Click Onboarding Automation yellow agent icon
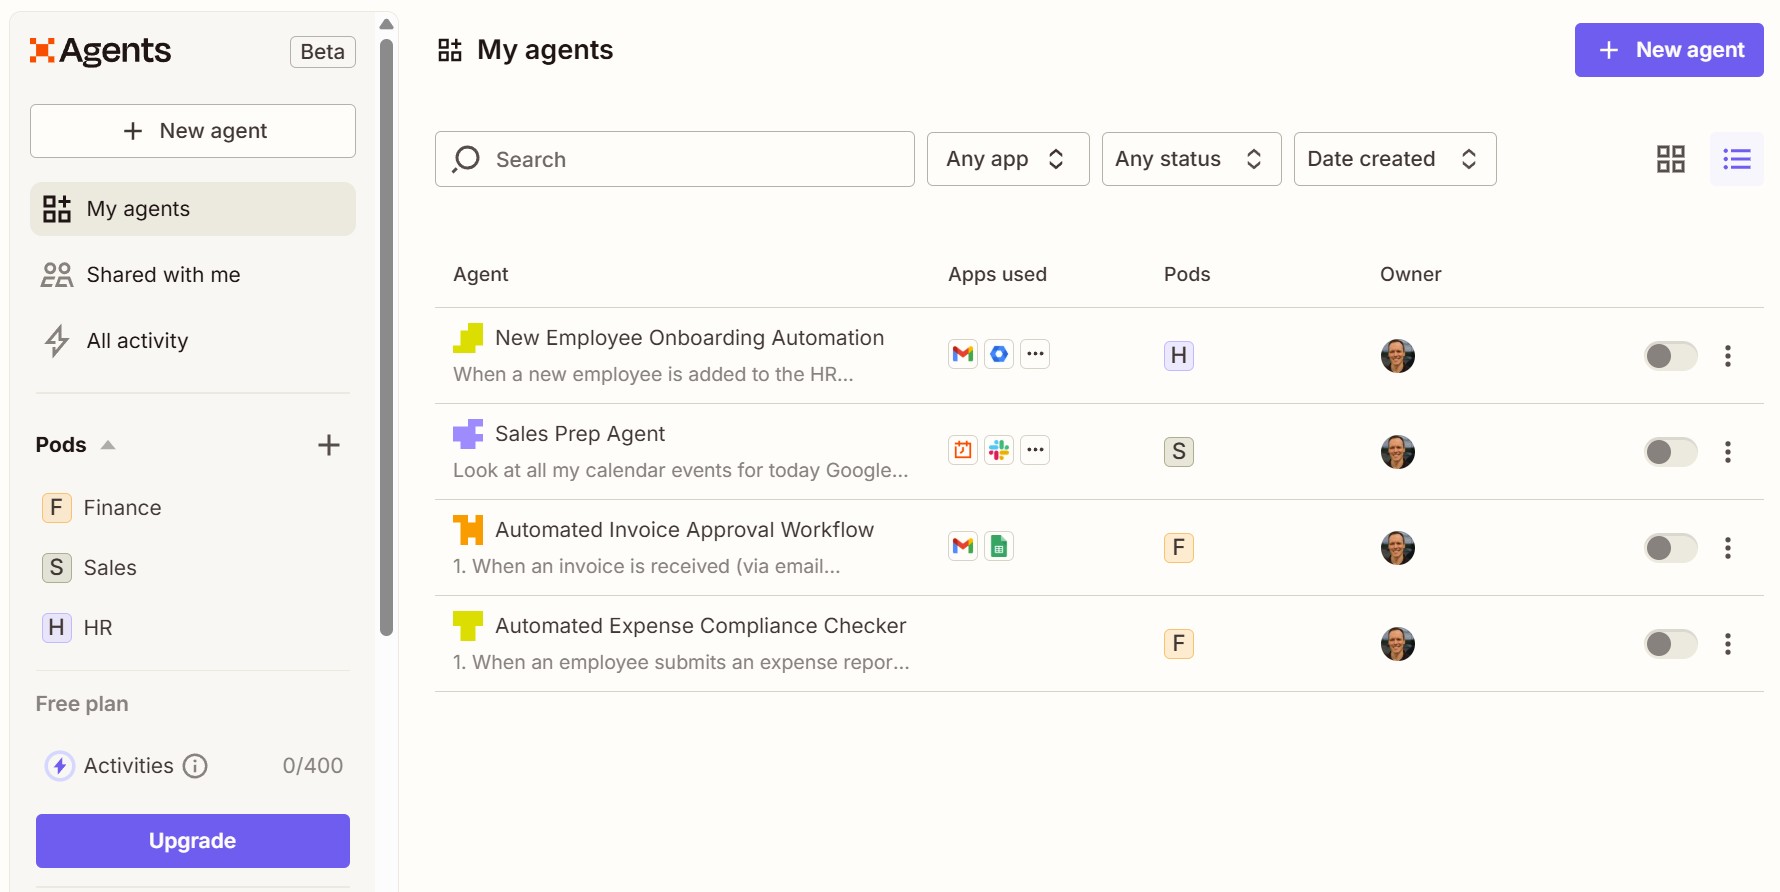The image size is (1780, 892). point(468,338)
